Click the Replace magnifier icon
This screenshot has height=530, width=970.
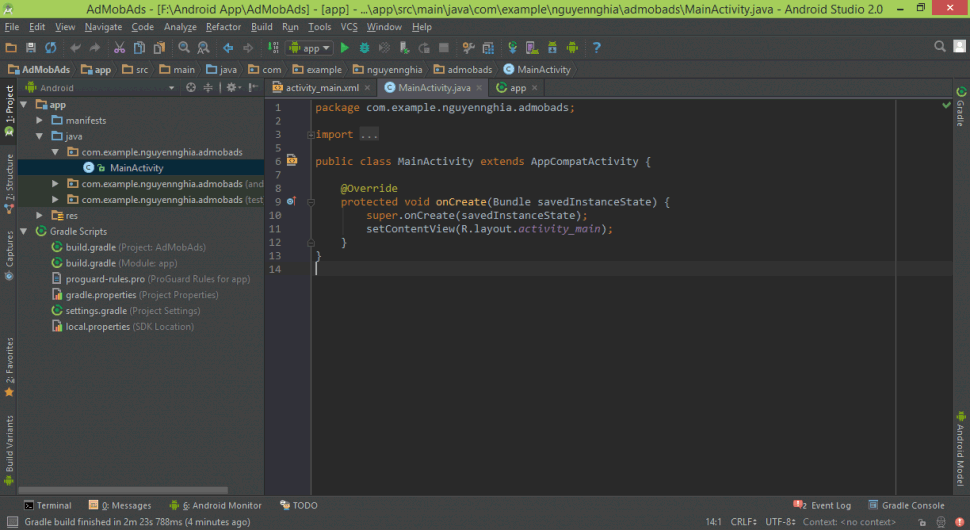(203, 48)
